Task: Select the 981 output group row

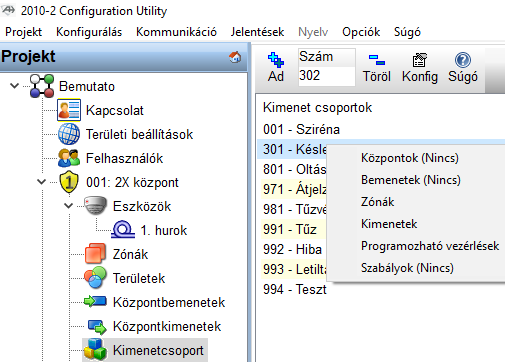Action: [295, 209]
